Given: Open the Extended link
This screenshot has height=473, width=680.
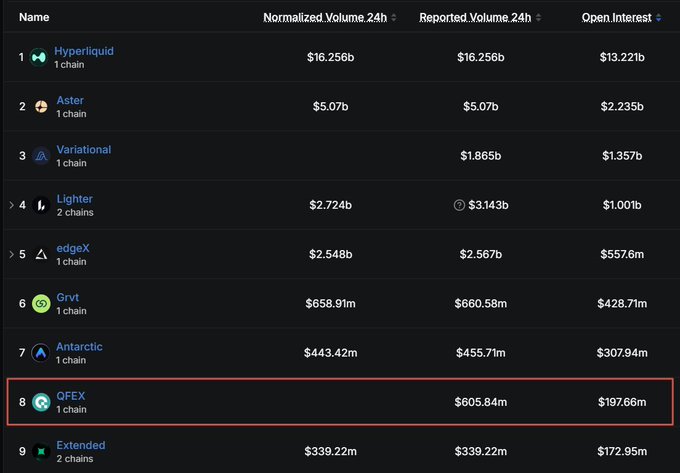Looking at the screenshot, I should pos(81,445).
